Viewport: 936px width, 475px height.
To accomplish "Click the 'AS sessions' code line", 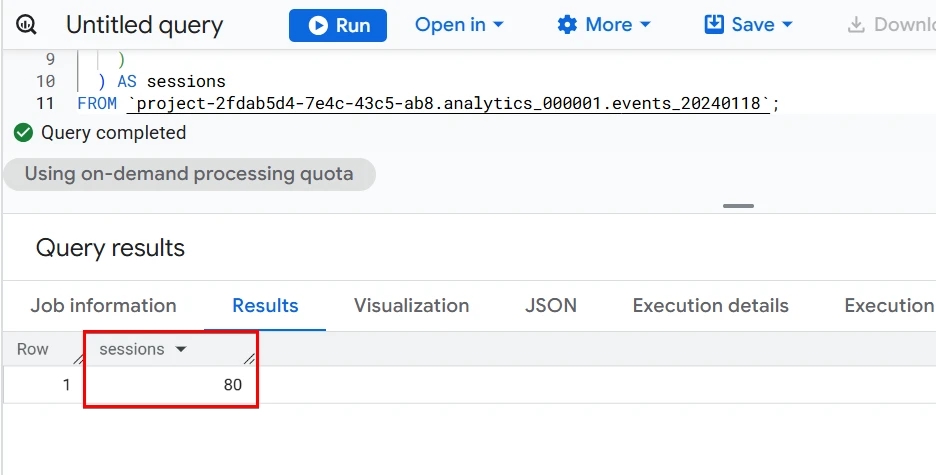I will (162, 81).
